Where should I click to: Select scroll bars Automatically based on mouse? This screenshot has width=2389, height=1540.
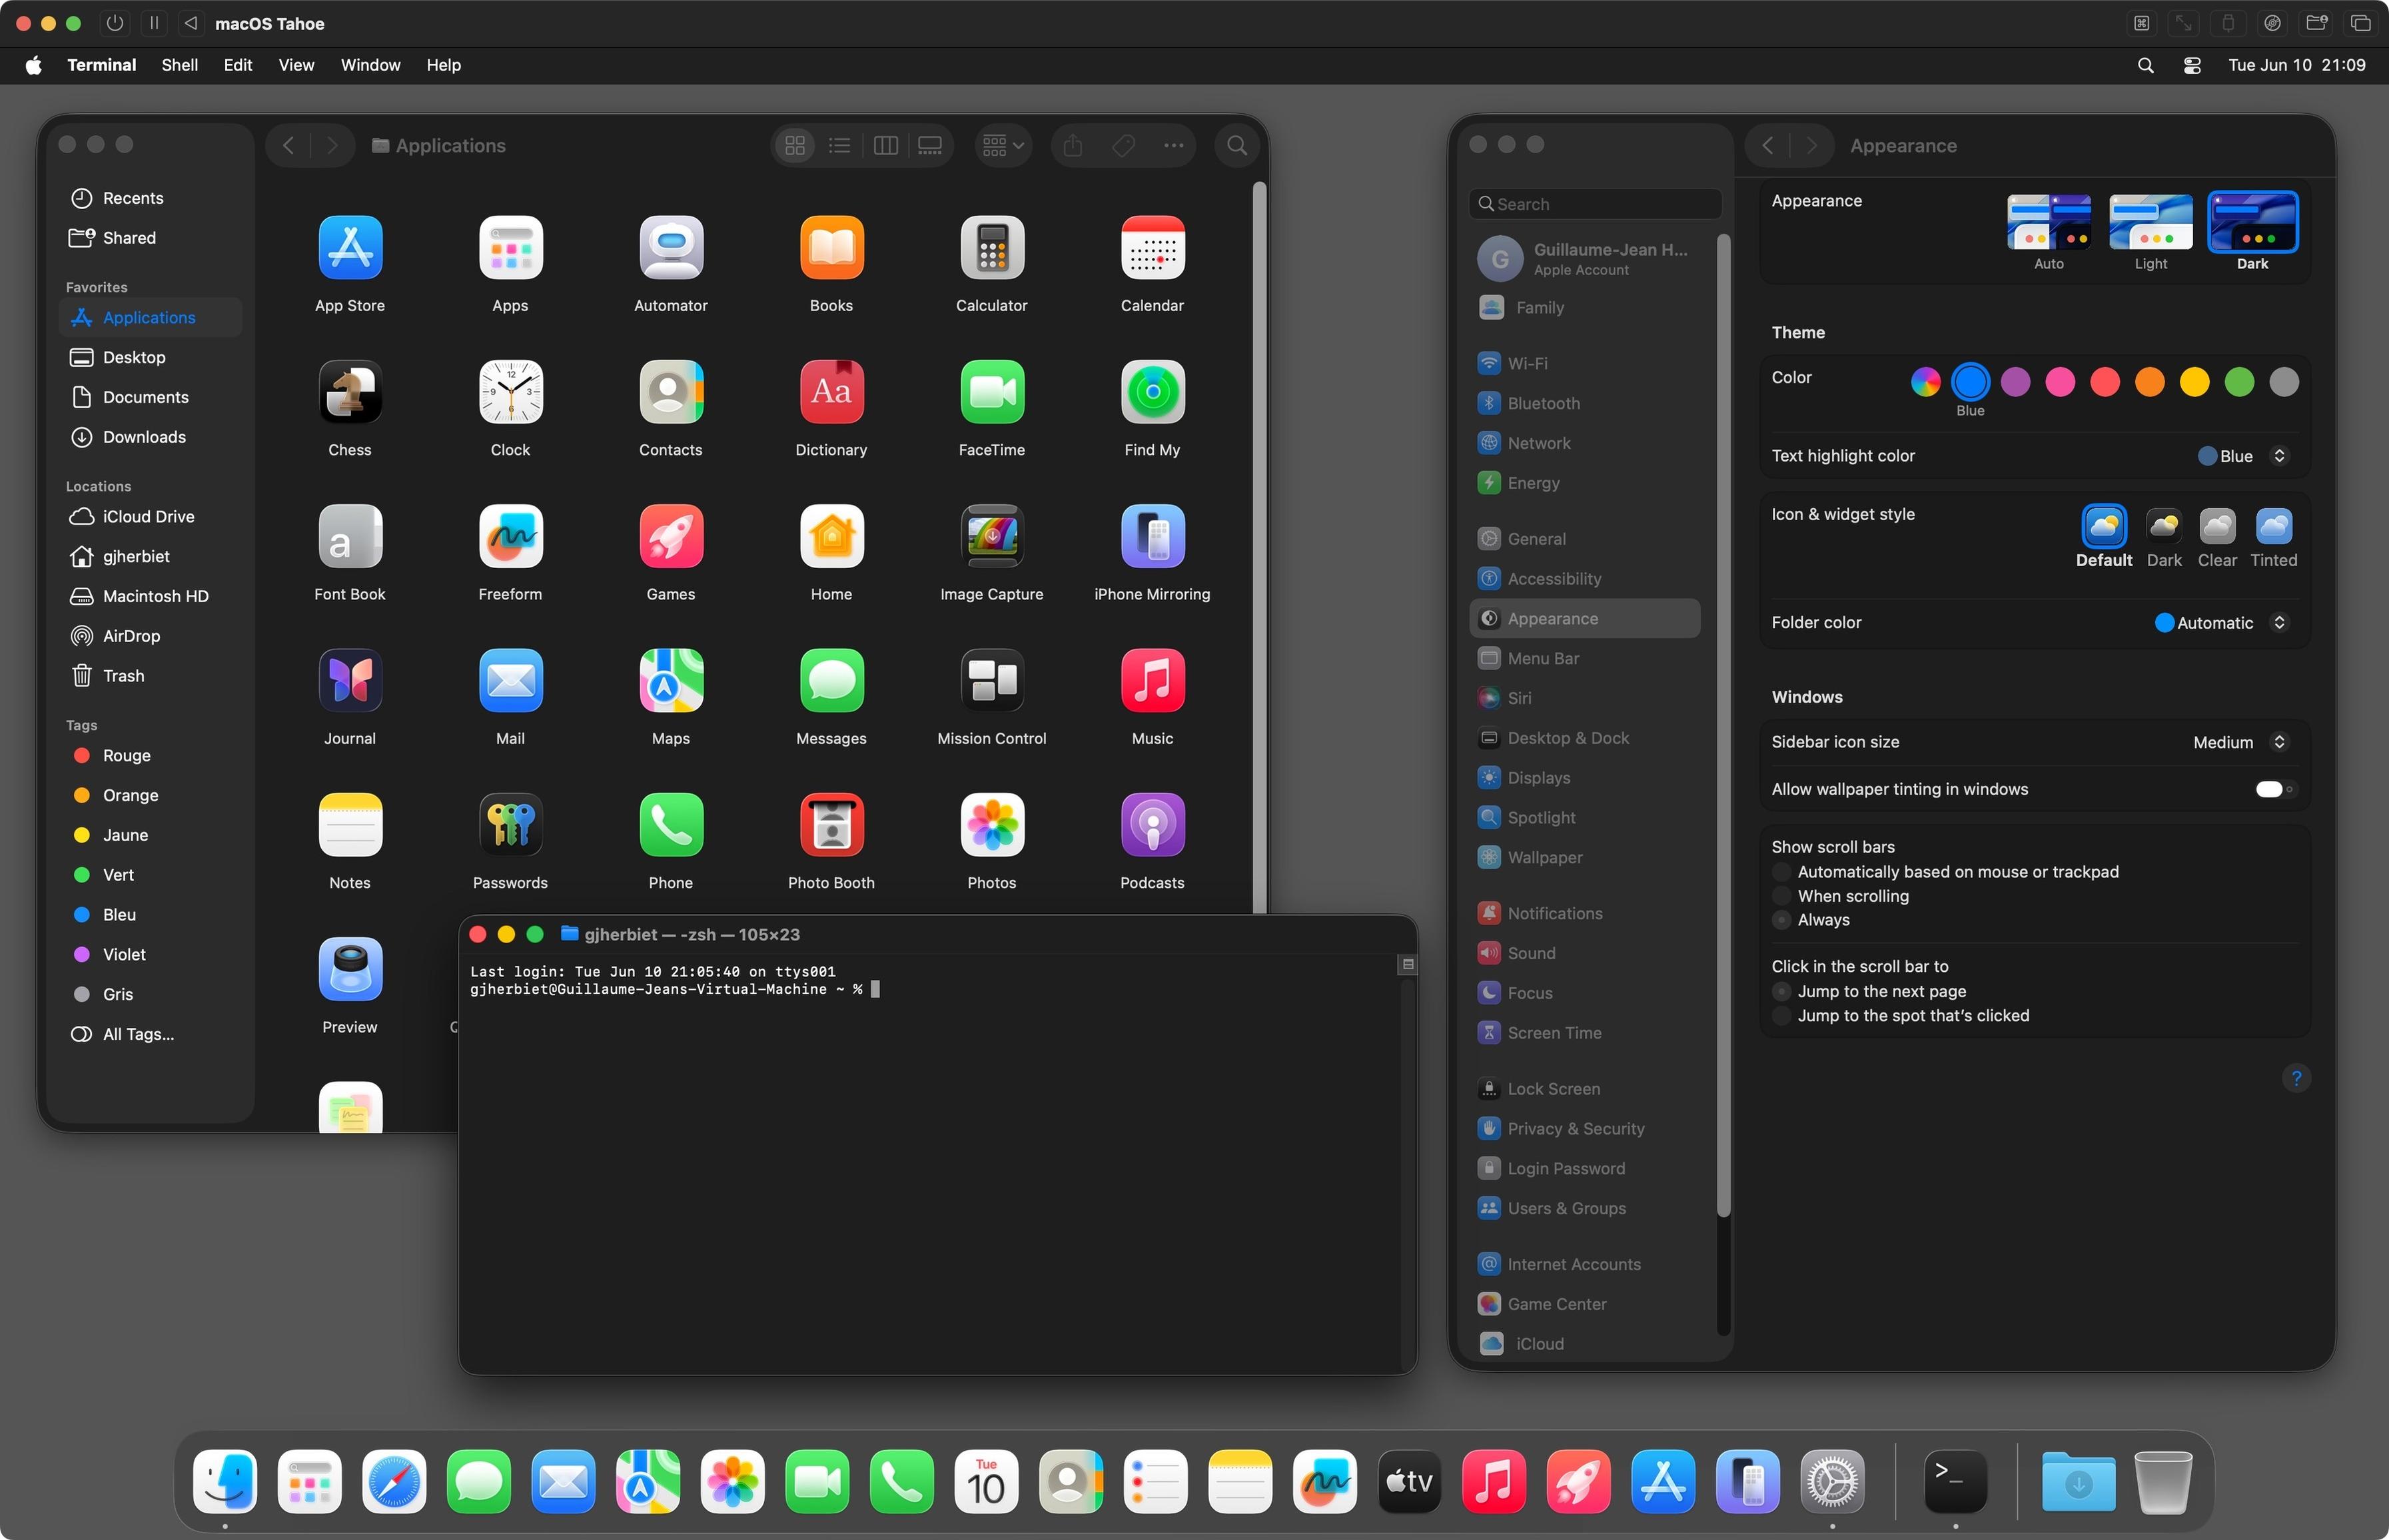pyautogui.click(x=1781, y=872)
